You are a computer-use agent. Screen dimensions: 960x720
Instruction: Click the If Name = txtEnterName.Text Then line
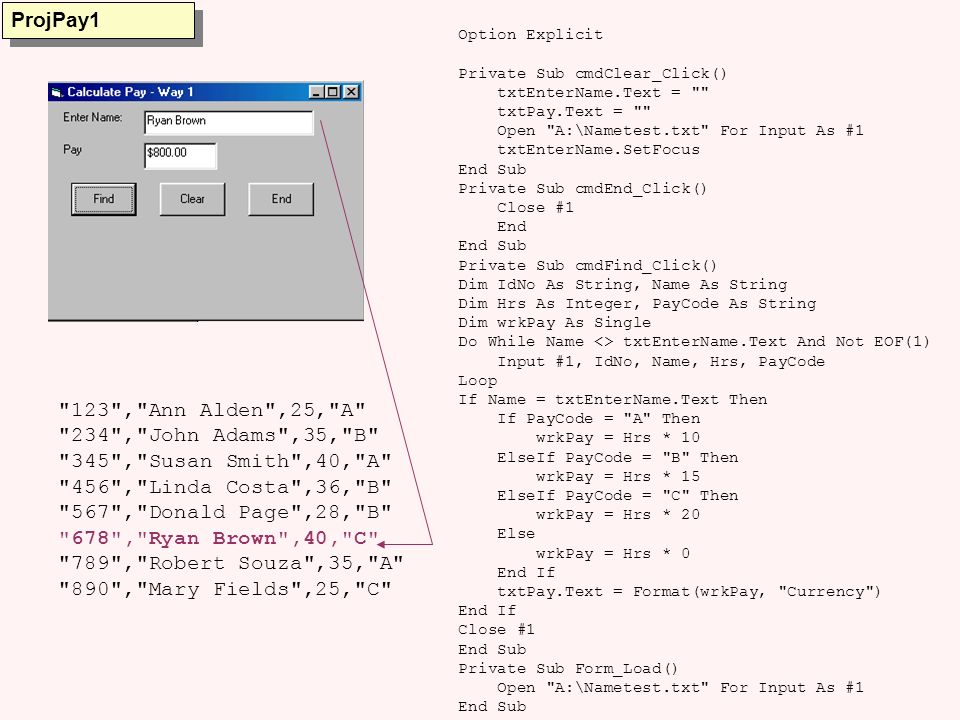[612, 400]
